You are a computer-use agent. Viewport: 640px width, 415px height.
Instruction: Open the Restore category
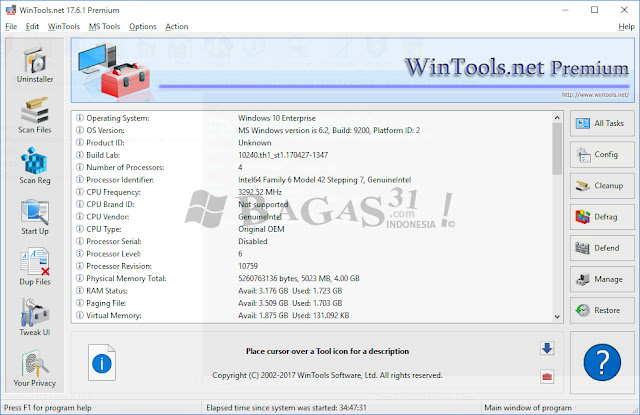pos(602,311)
